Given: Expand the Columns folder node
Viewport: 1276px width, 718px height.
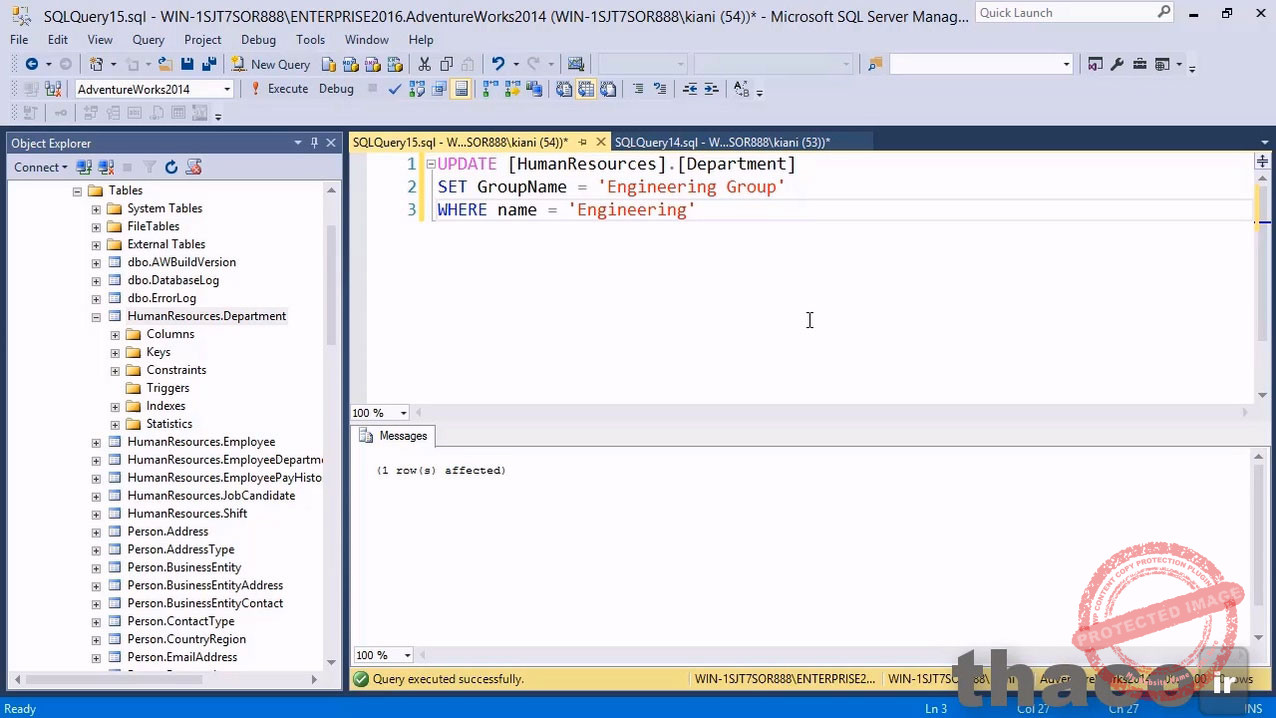Looking at the screenshot, I should click(115, 334).
